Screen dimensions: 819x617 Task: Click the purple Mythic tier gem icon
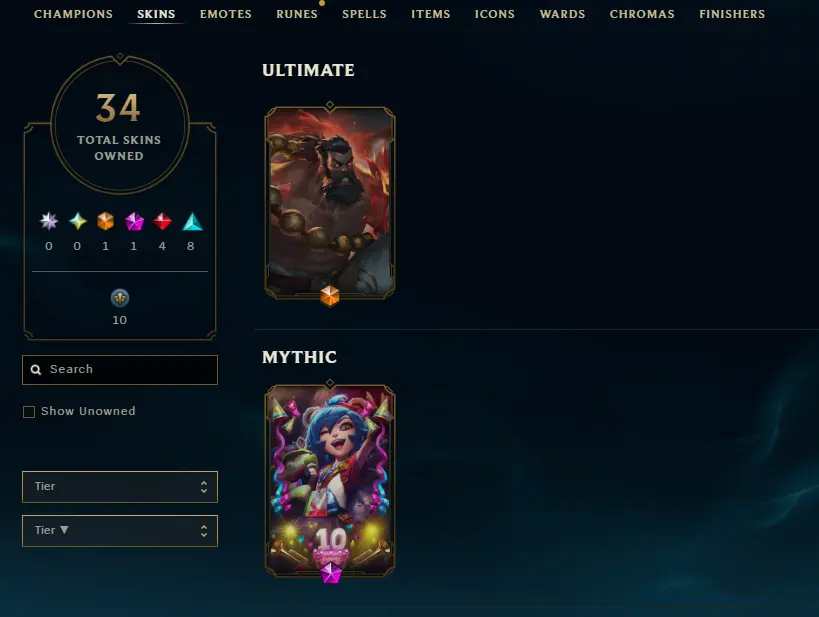pos(134,221)
